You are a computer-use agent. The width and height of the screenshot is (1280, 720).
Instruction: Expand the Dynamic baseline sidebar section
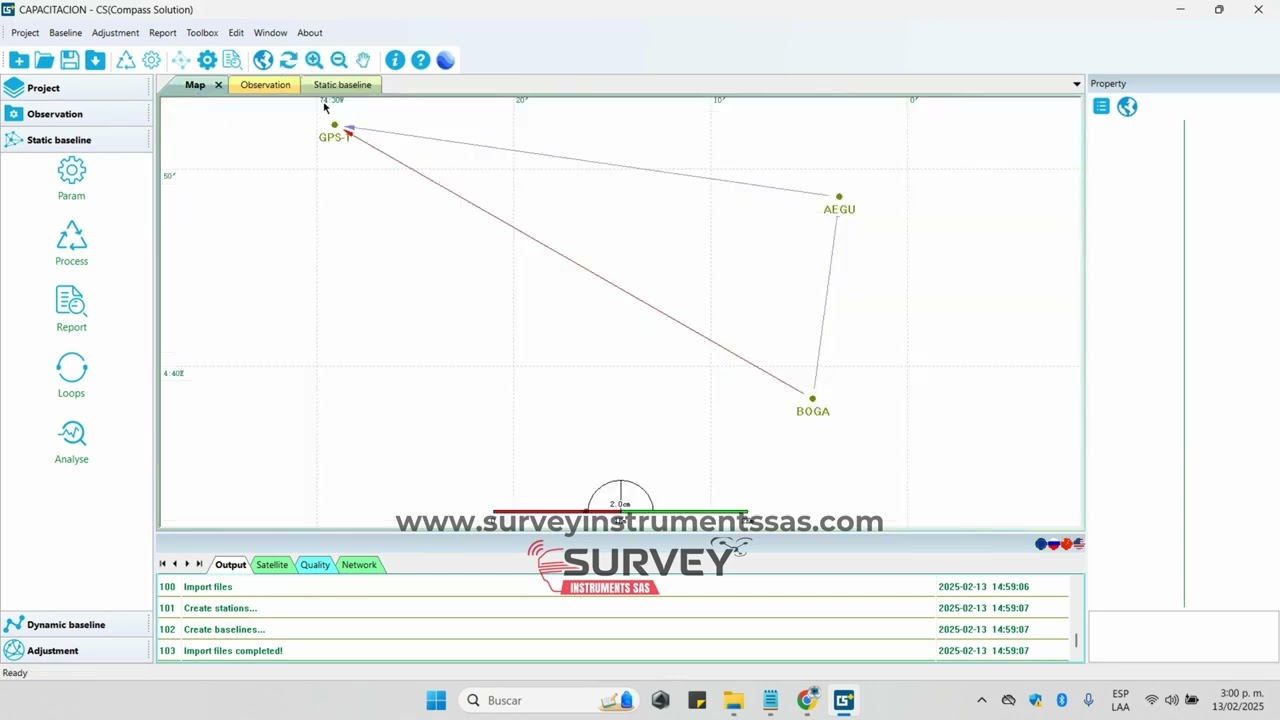click(76, 625)
